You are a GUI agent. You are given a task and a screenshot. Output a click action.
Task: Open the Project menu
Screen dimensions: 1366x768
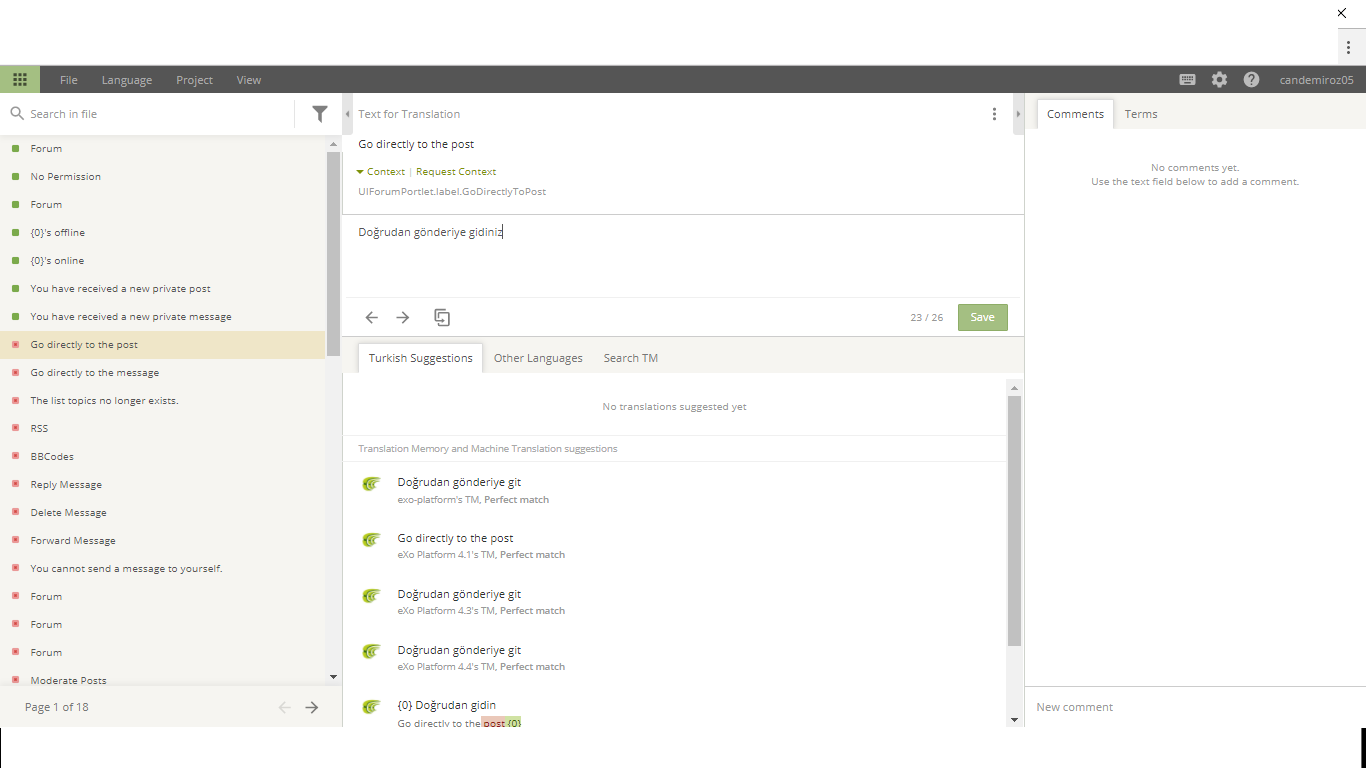(x=194, y=80)
